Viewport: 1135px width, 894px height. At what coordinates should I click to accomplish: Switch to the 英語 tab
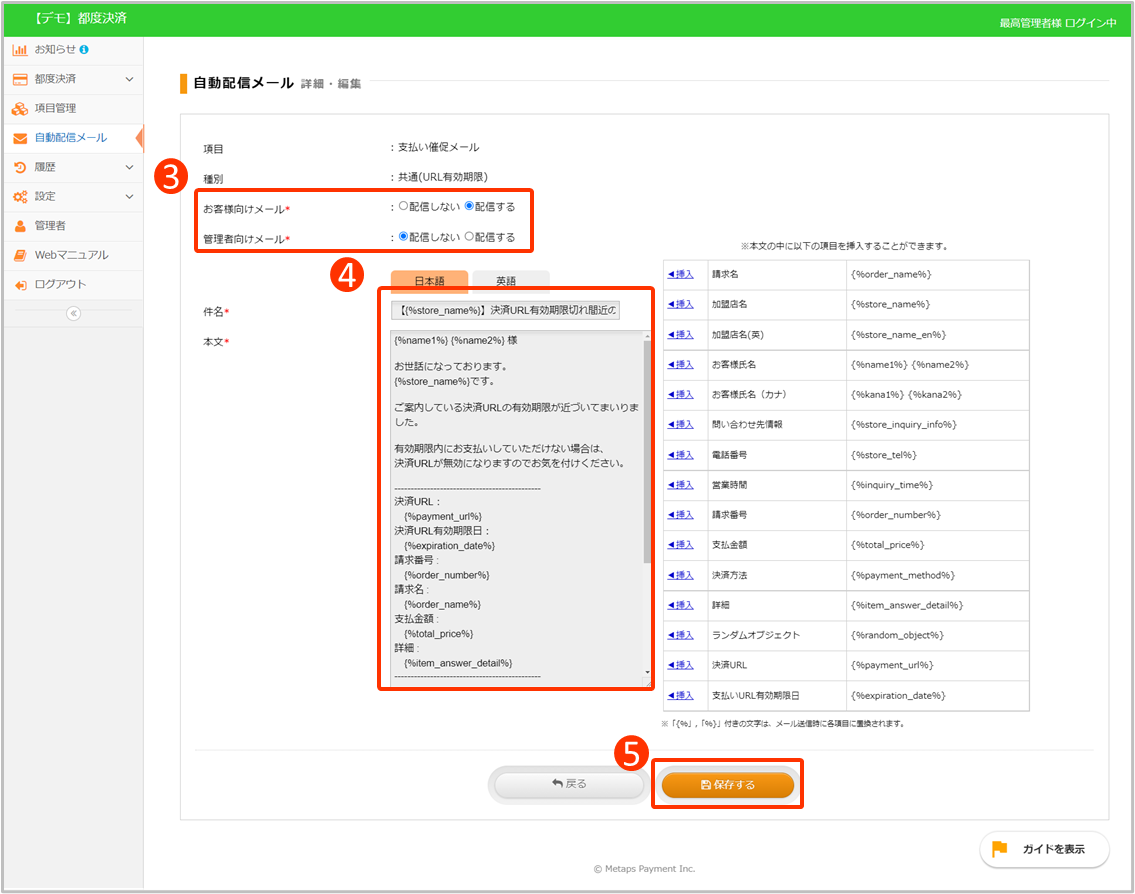(511, 281)
